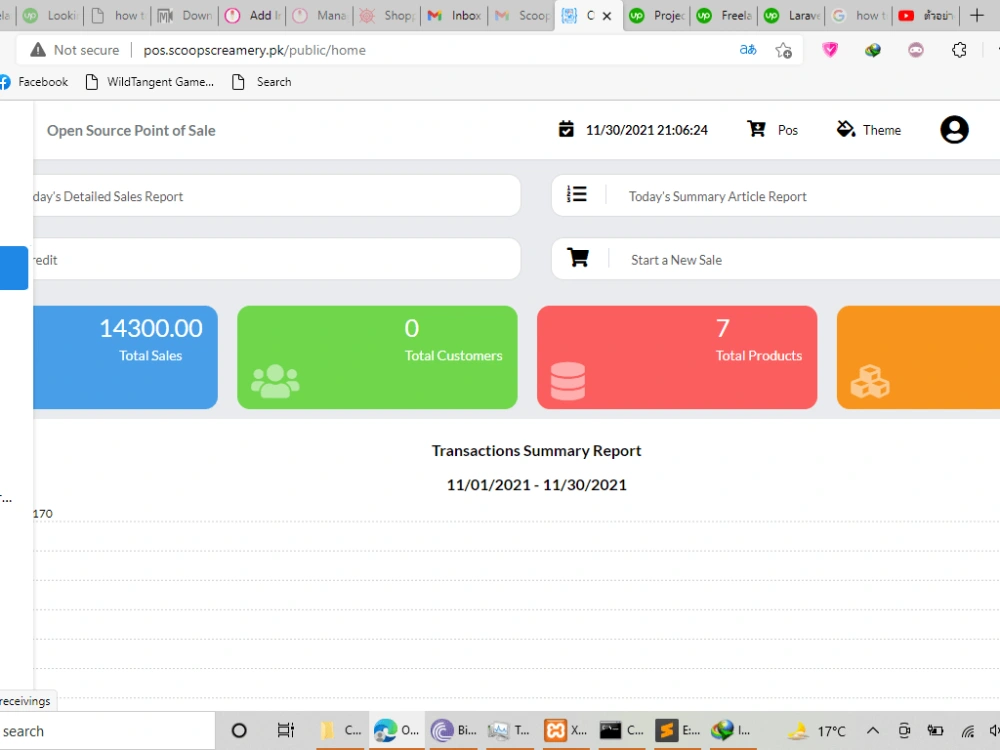This screenshot has height=750, width=1000.
Task: Switch to the Larave browser tab
Action: click(x=791, y=15)
